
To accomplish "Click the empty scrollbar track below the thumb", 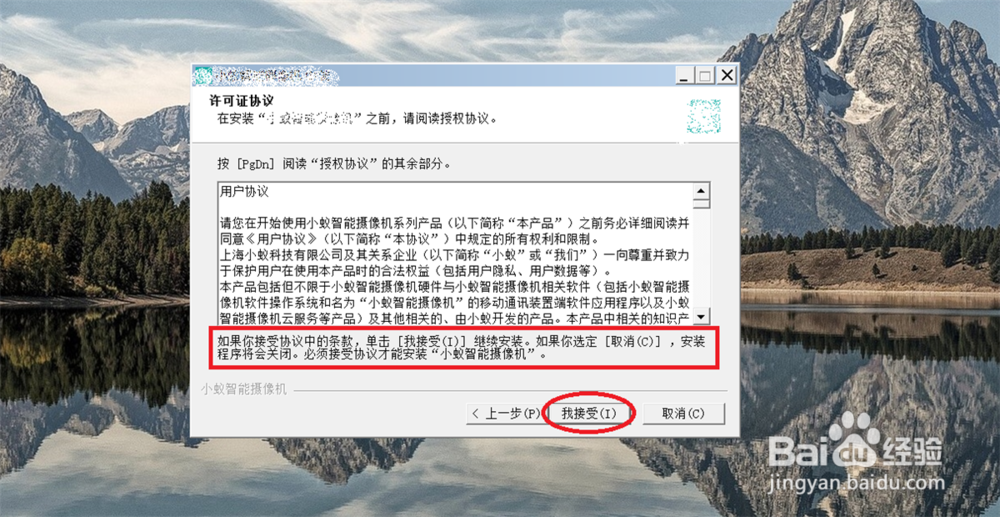I will (702, 258).
